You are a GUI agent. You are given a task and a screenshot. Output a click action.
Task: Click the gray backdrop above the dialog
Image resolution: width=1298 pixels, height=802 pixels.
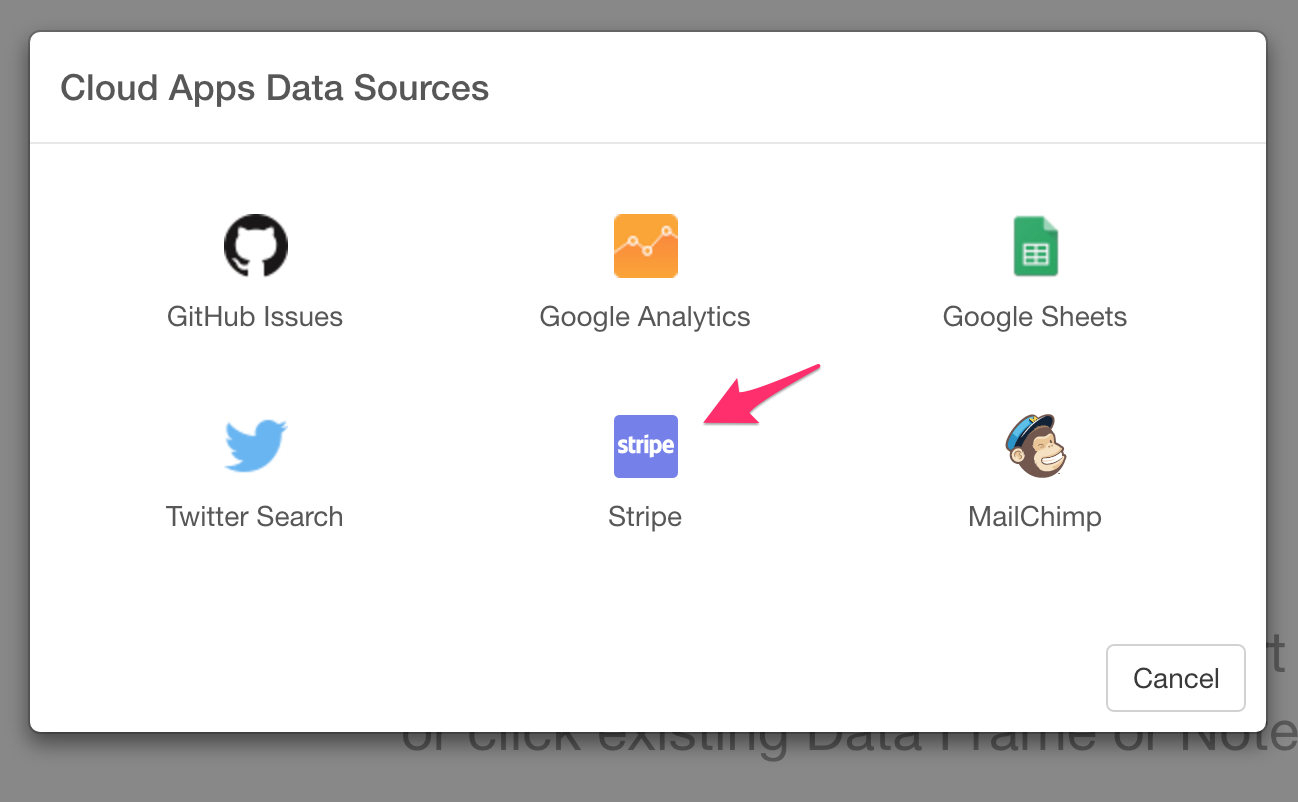649,15
